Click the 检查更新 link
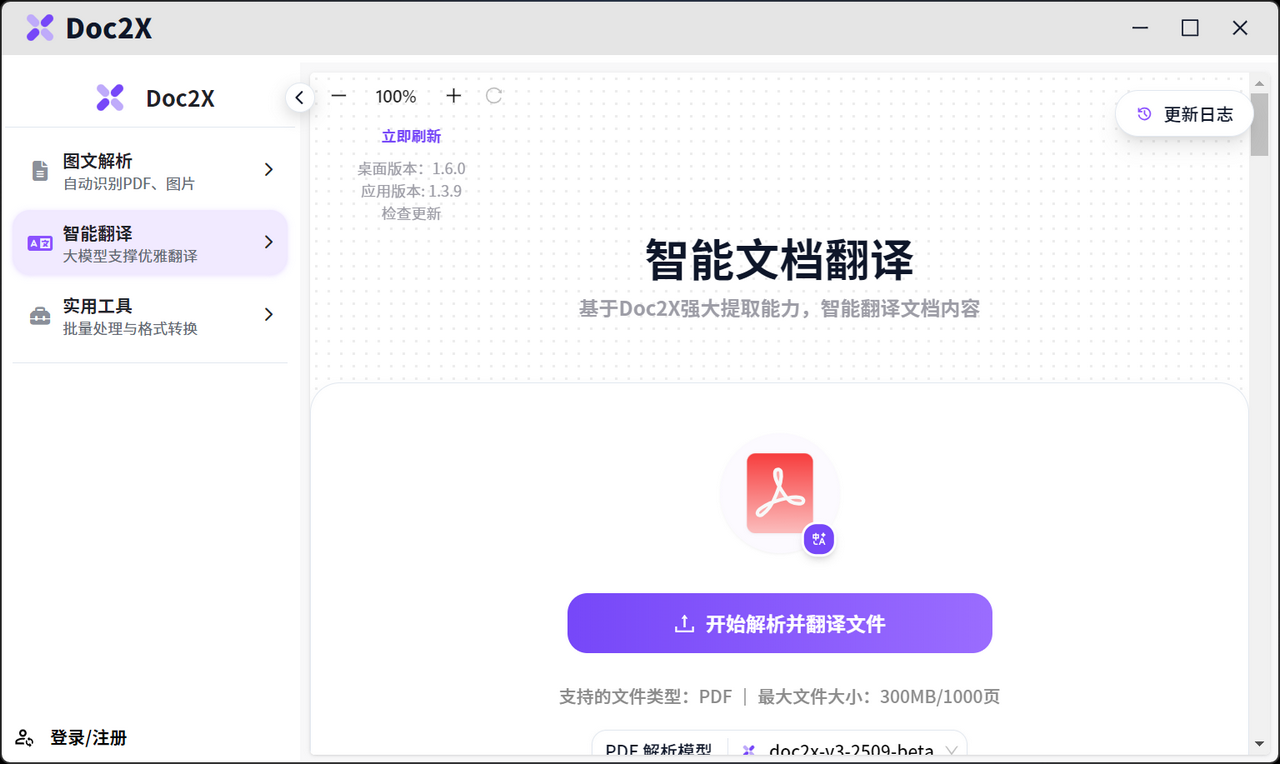The image size is (1280, 764). coord(411,213)
